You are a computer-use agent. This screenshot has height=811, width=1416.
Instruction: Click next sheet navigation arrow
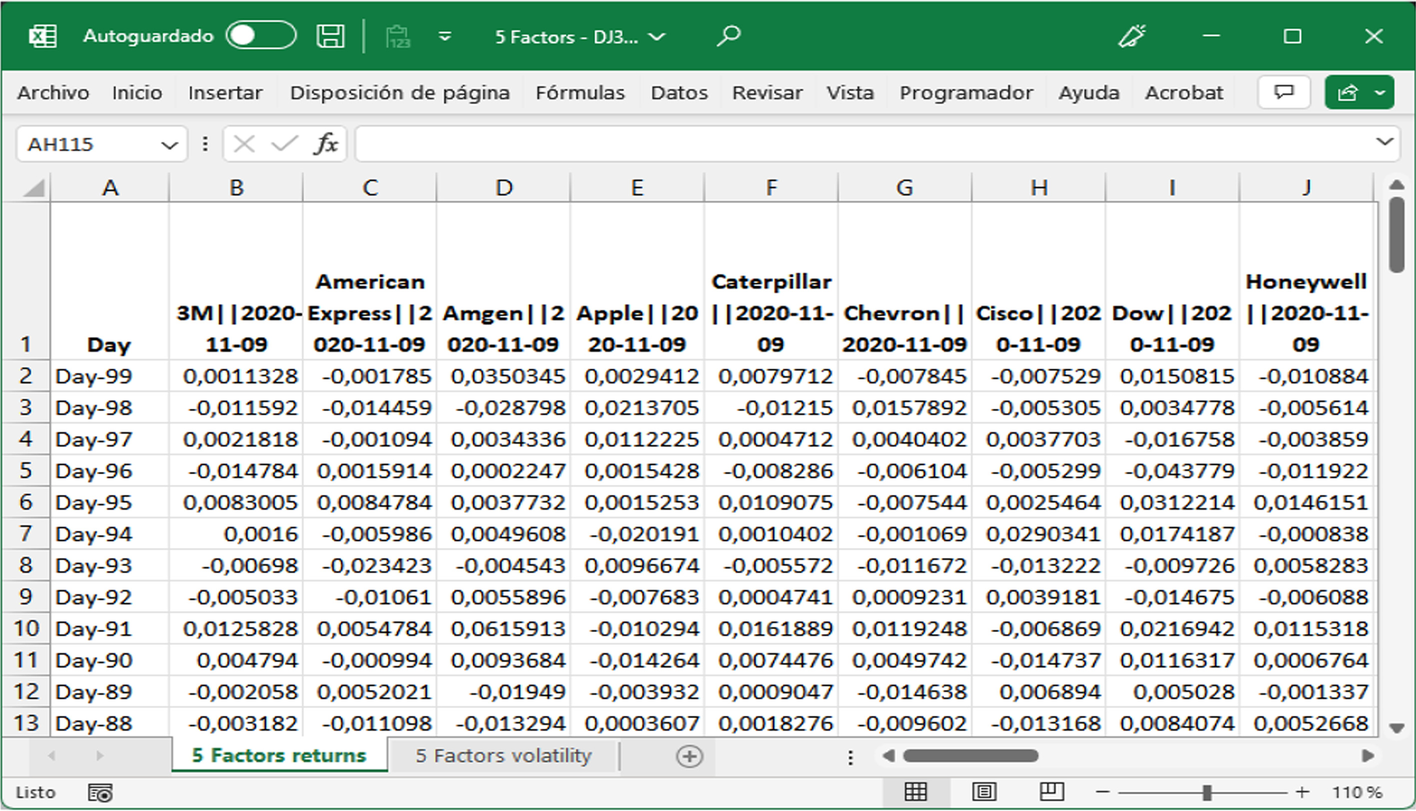coord(99,756)
